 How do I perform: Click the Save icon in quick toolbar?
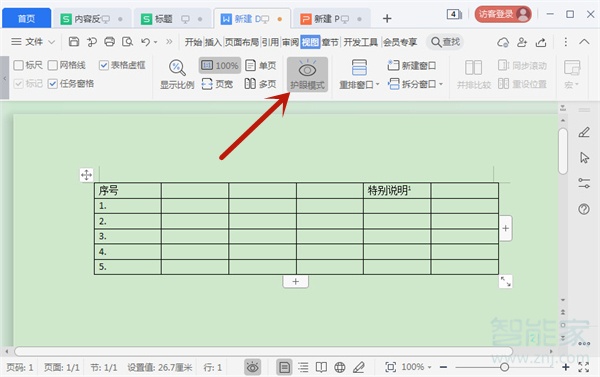(73, 41)
